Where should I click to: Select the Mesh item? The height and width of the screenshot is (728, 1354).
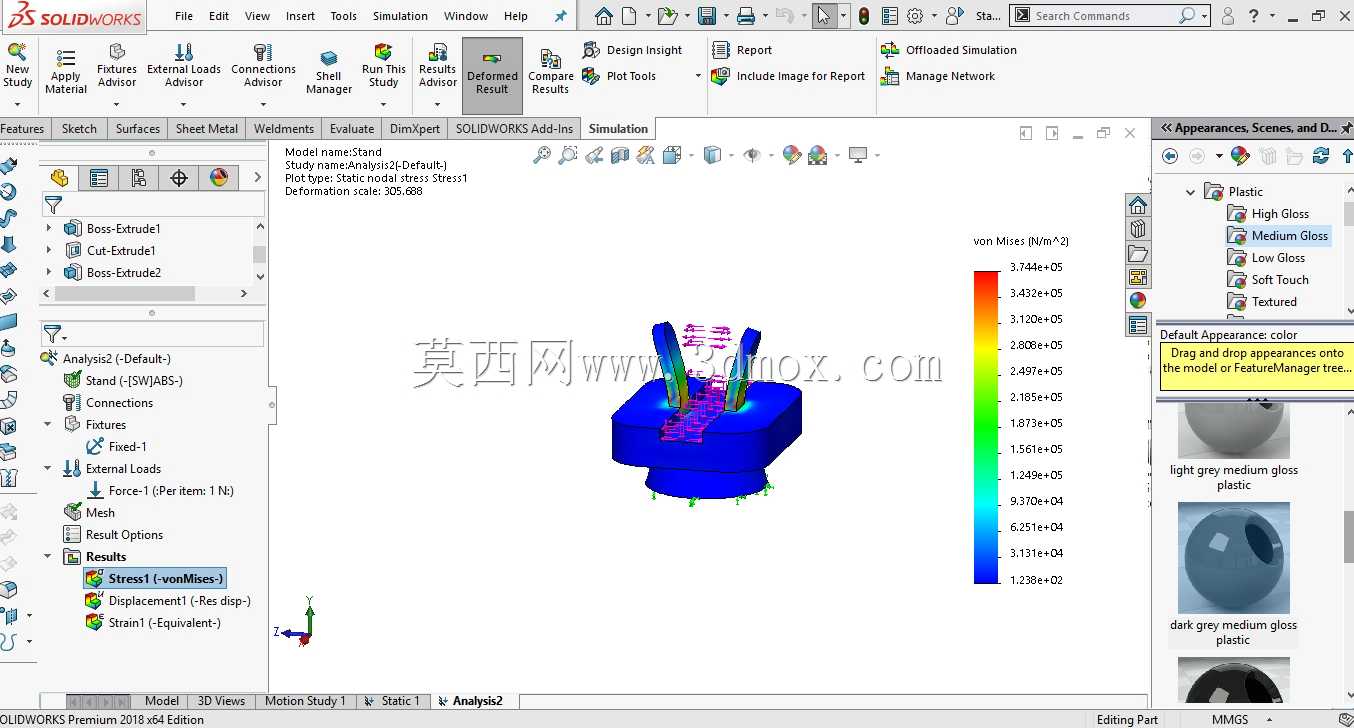point(89,512)
